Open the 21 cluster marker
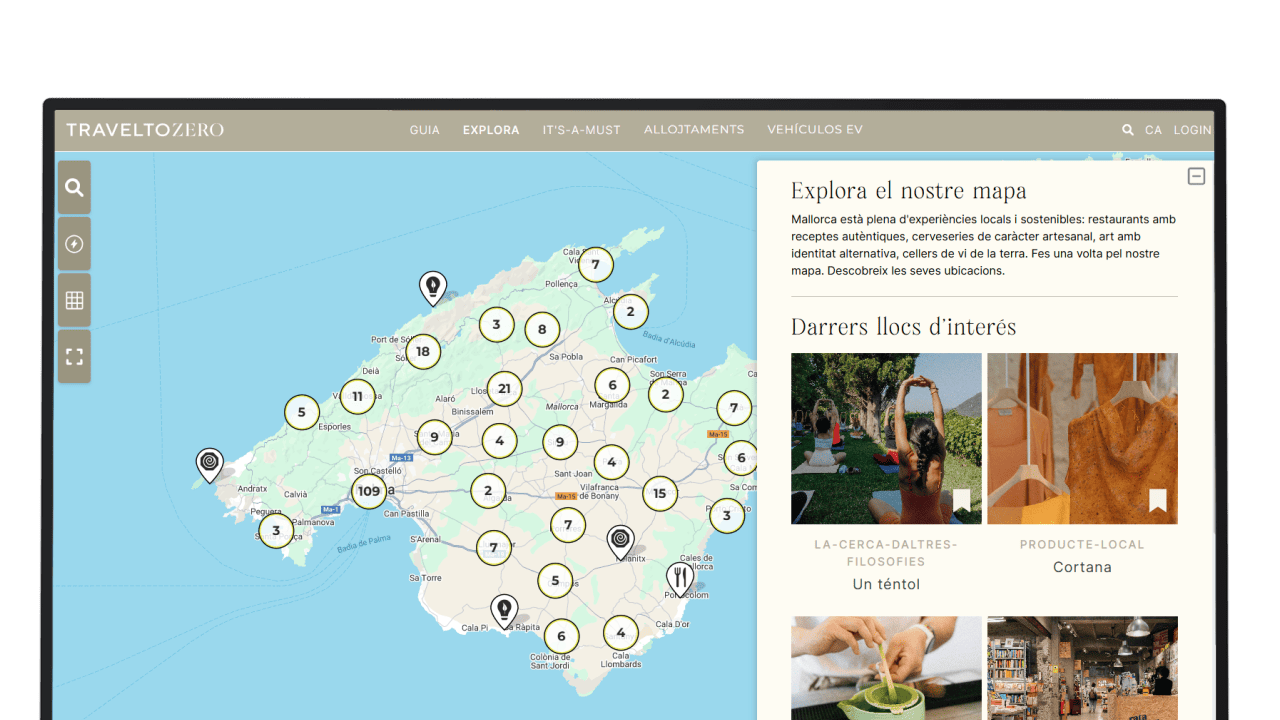1280x720 pixels. pos(504,389)
